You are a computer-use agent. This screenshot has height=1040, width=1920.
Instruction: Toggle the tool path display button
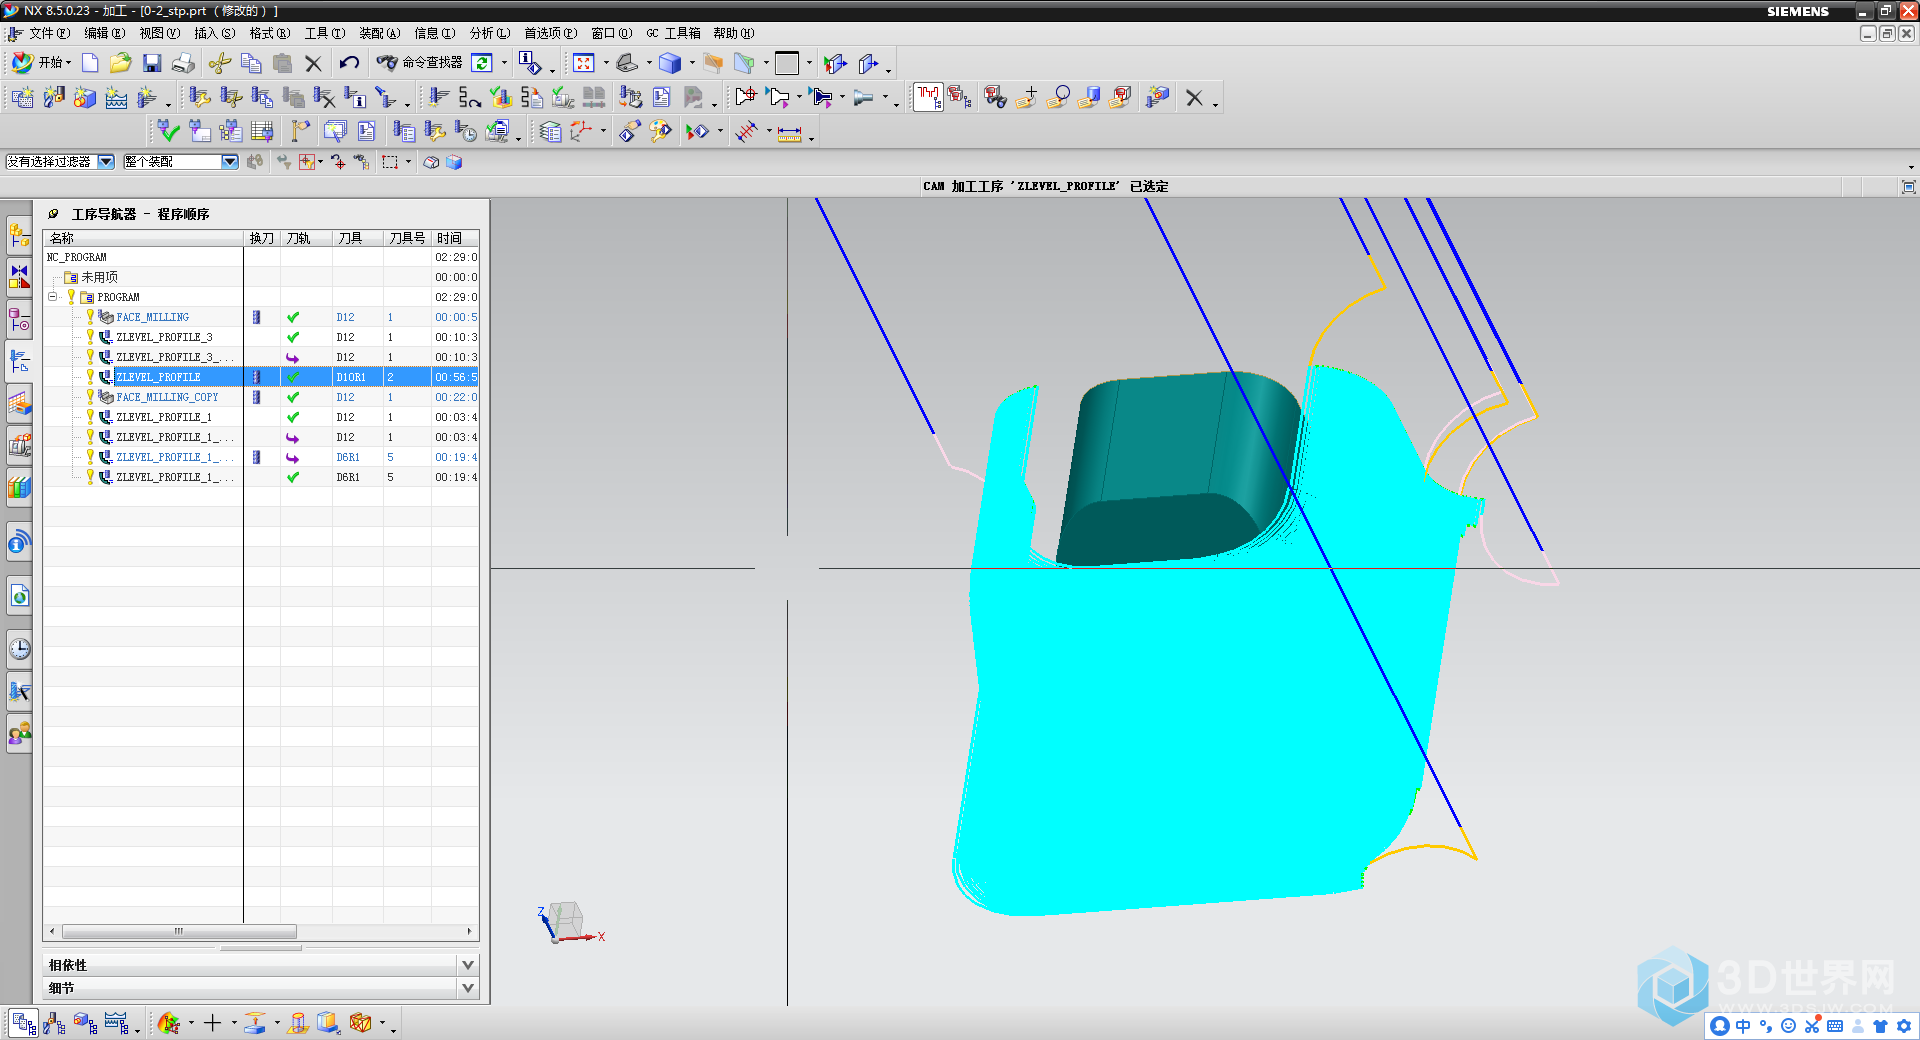coord(928,97)
